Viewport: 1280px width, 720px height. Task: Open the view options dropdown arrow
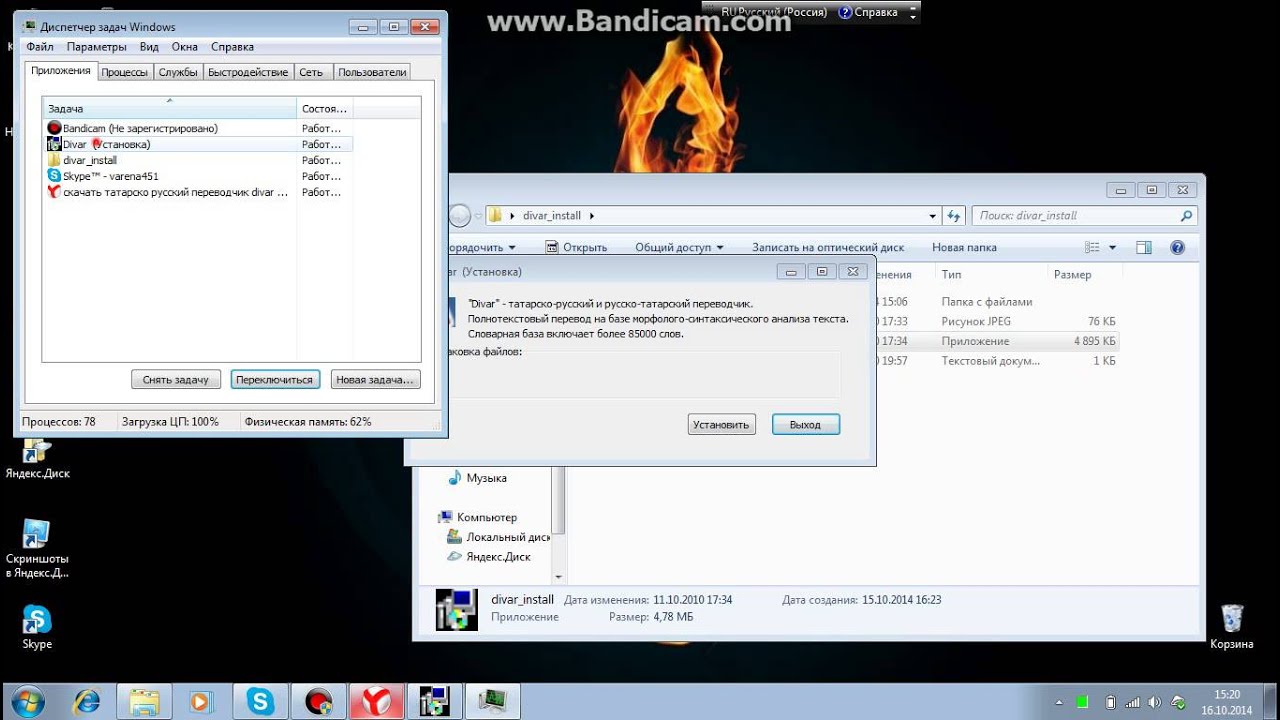coord(1112,248)
